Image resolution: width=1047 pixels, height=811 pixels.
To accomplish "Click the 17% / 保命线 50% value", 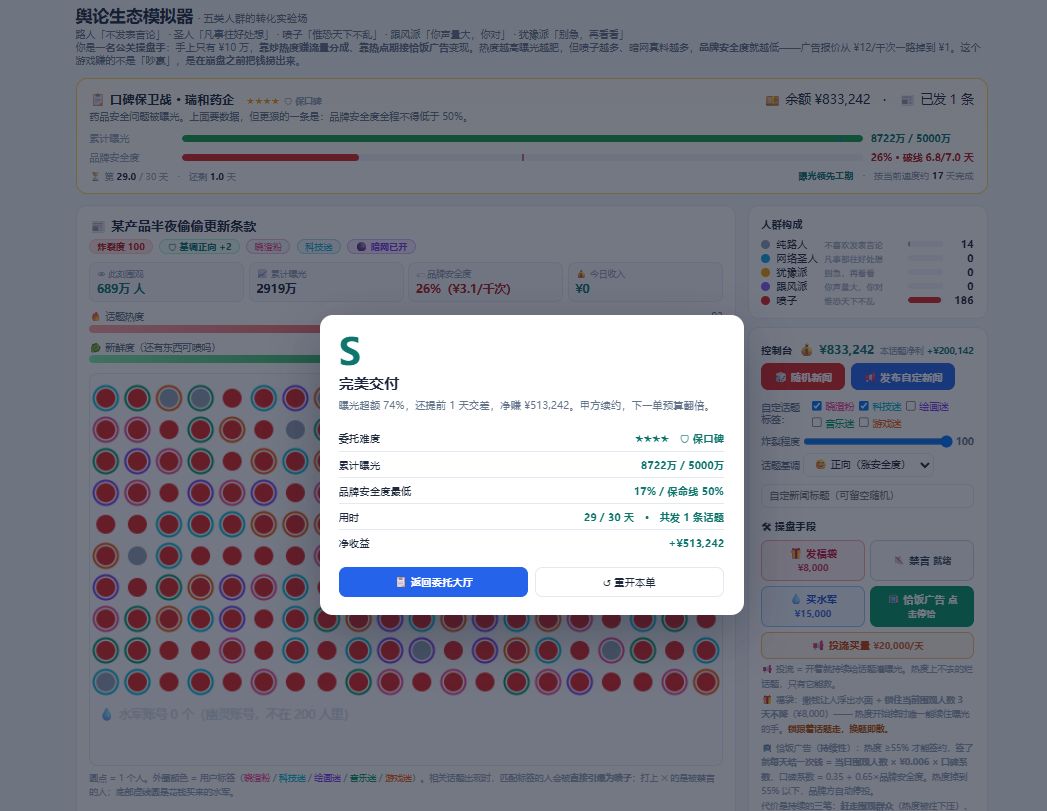I will 678,491.
